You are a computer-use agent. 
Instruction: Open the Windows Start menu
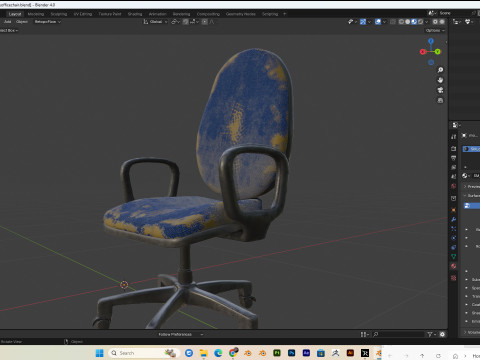tap(99, 353)
